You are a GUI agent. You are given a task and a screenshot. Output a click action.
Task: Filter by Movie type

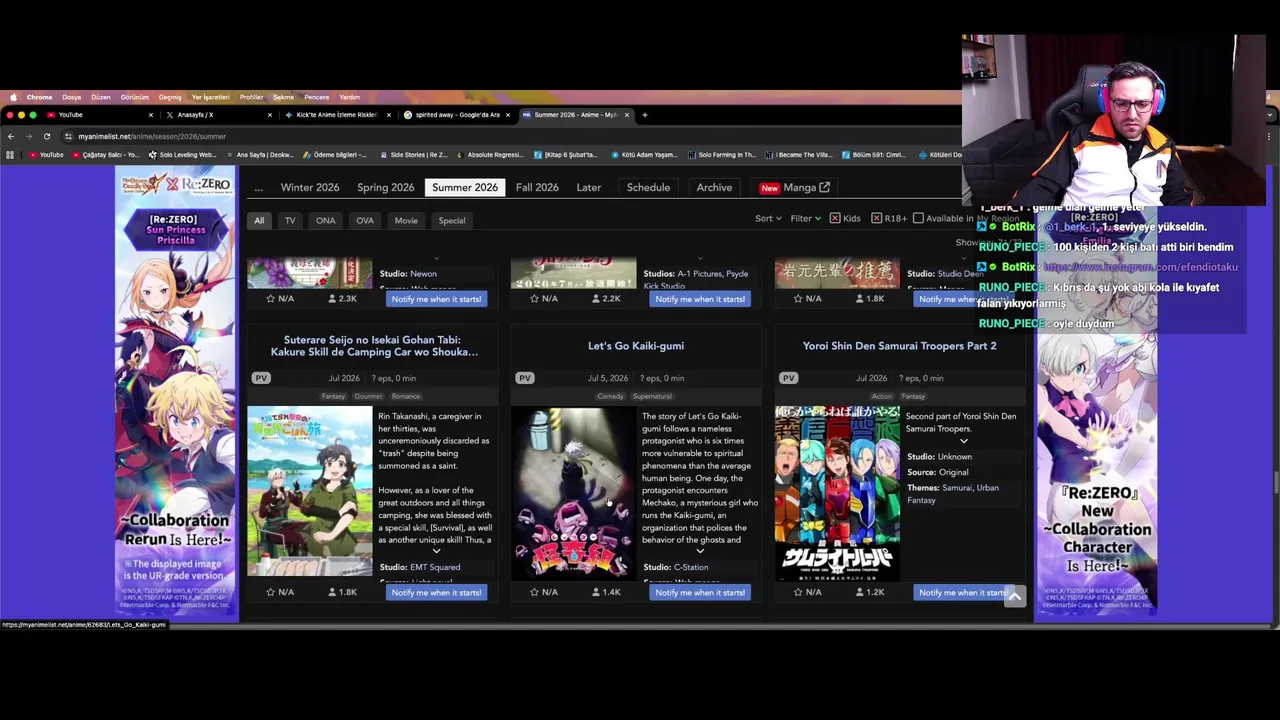click(x=406, y=220)
